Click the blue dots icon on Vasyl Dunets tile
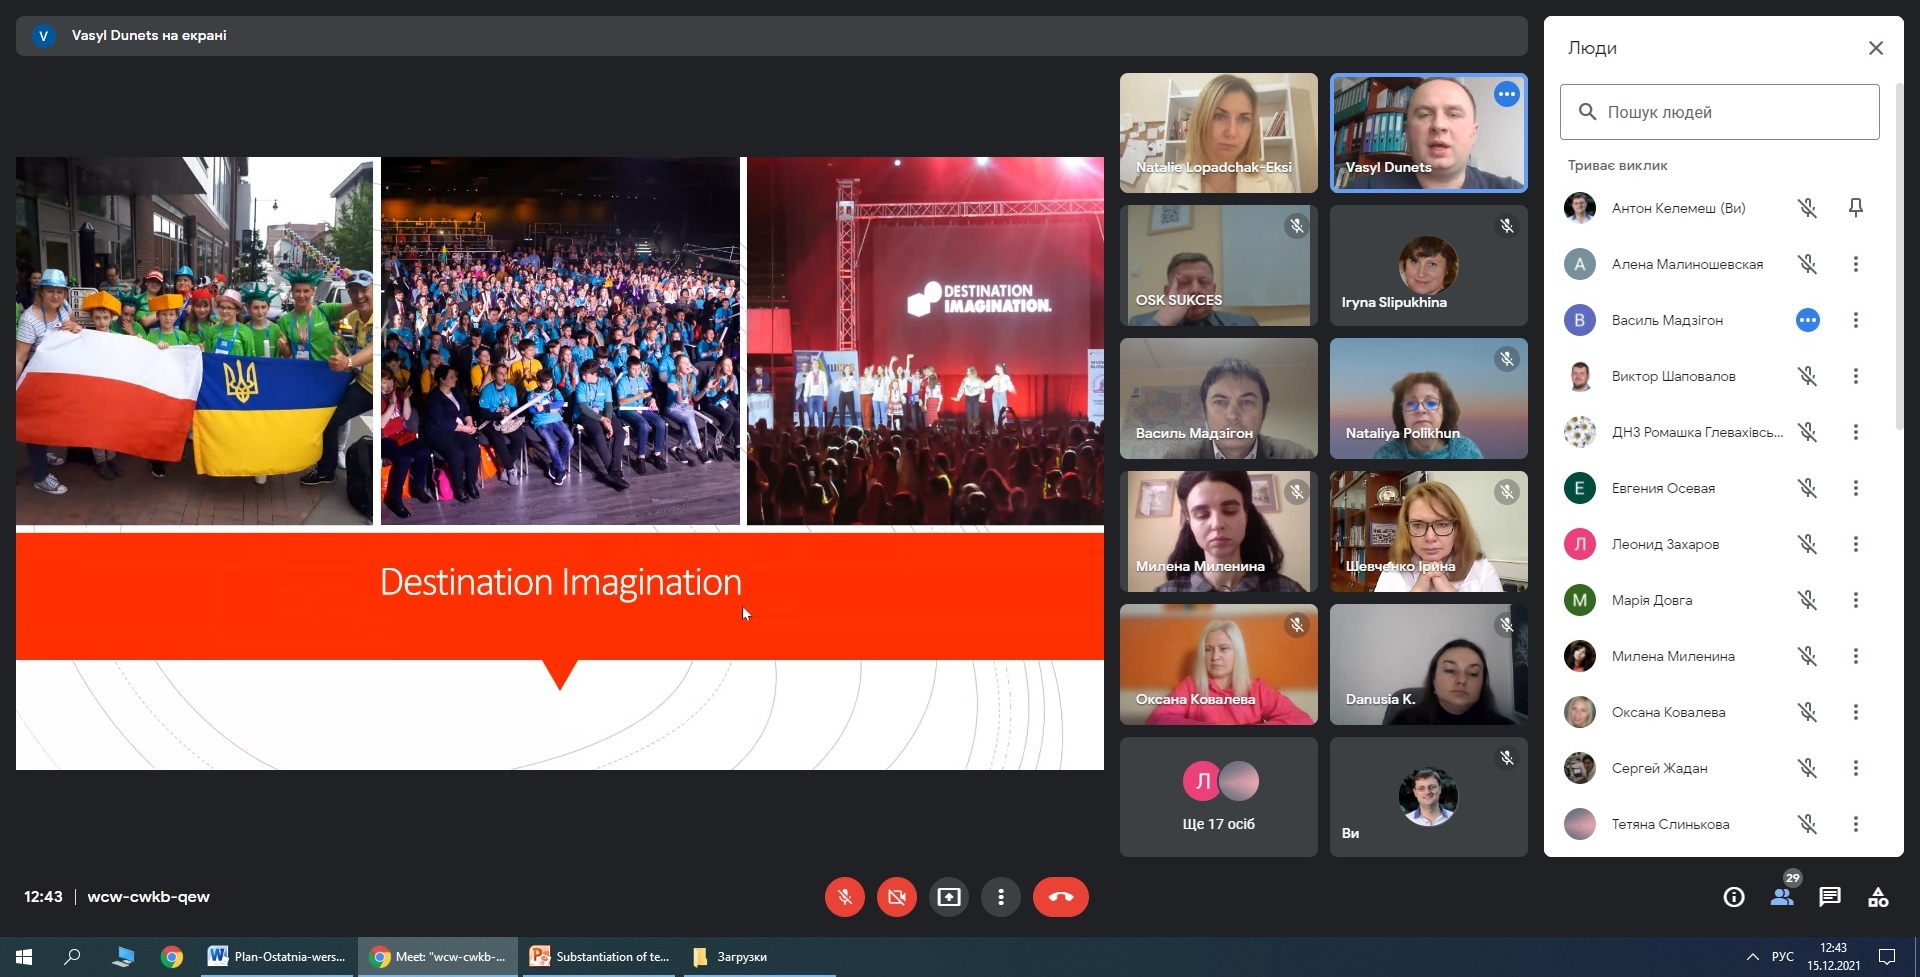The image size is (1920, 977). pyautogui.click(x=1507, y=94)
